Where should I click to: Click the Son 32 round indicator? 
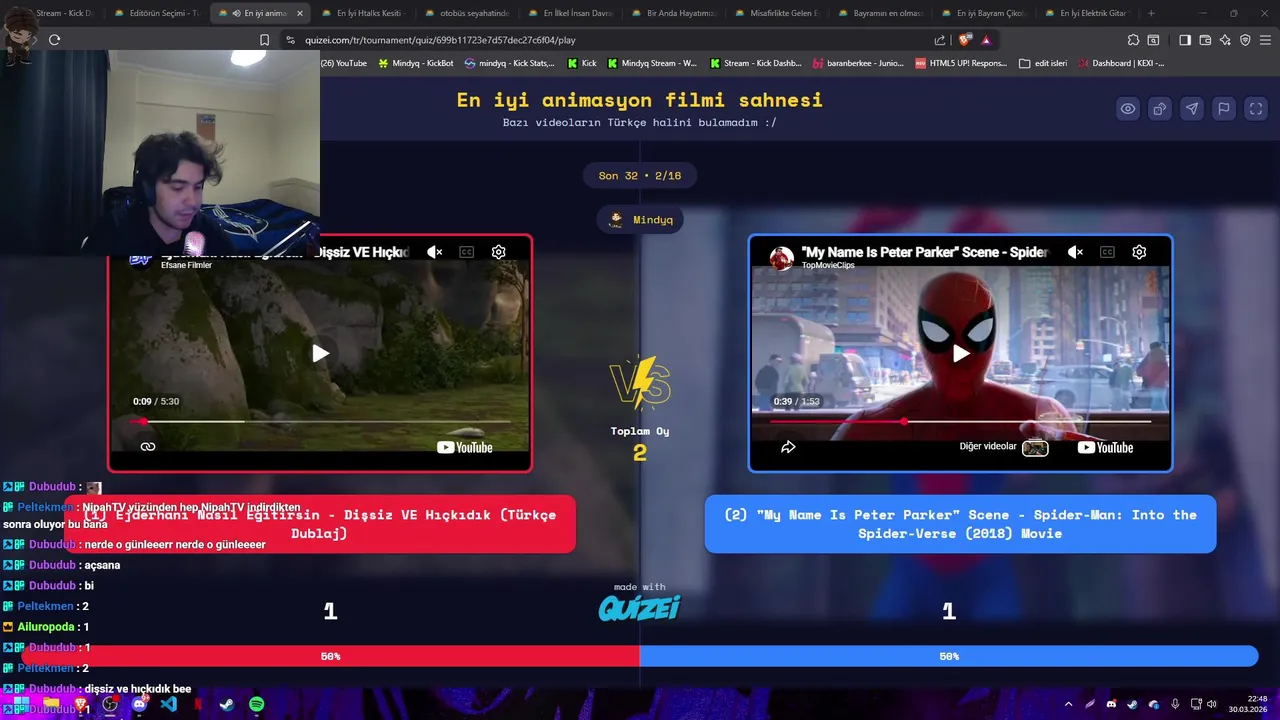pos(640,176)
